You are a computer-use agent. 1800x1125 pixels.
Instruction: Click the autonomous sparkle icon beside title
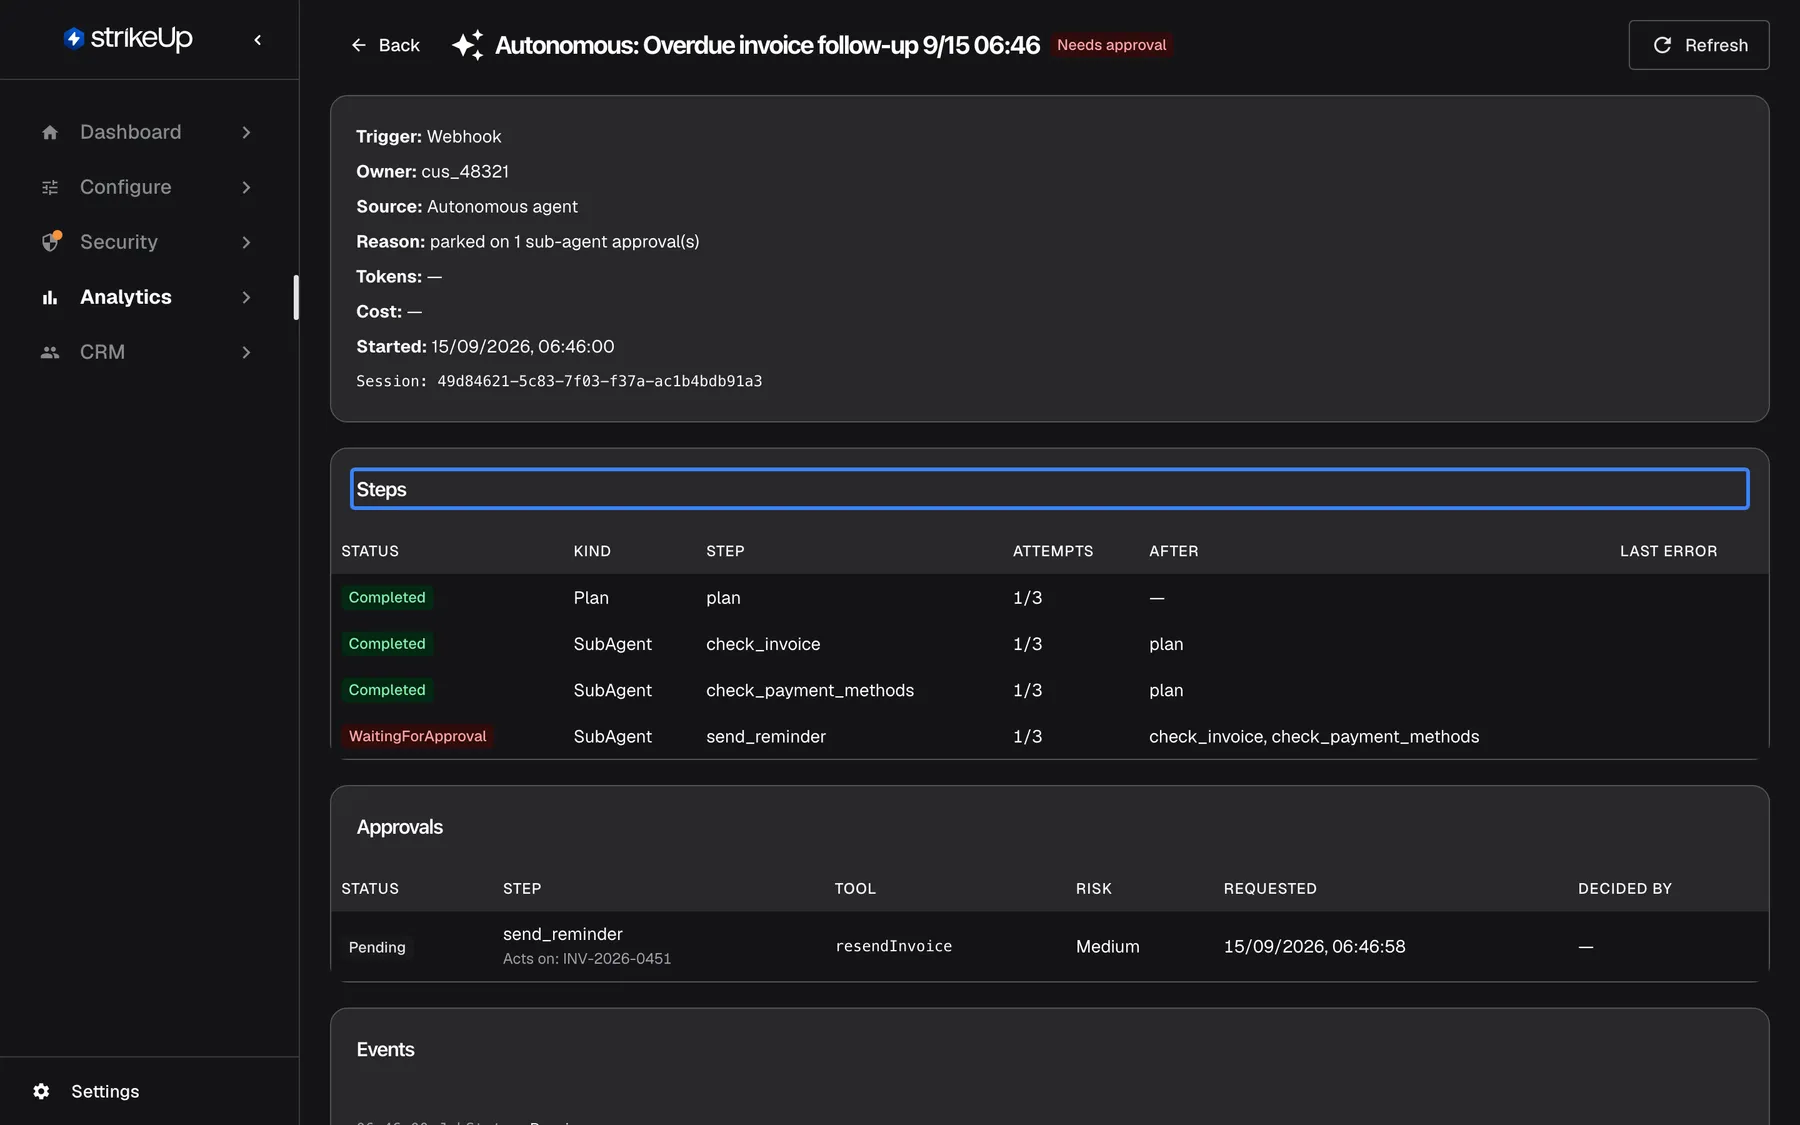467,45
